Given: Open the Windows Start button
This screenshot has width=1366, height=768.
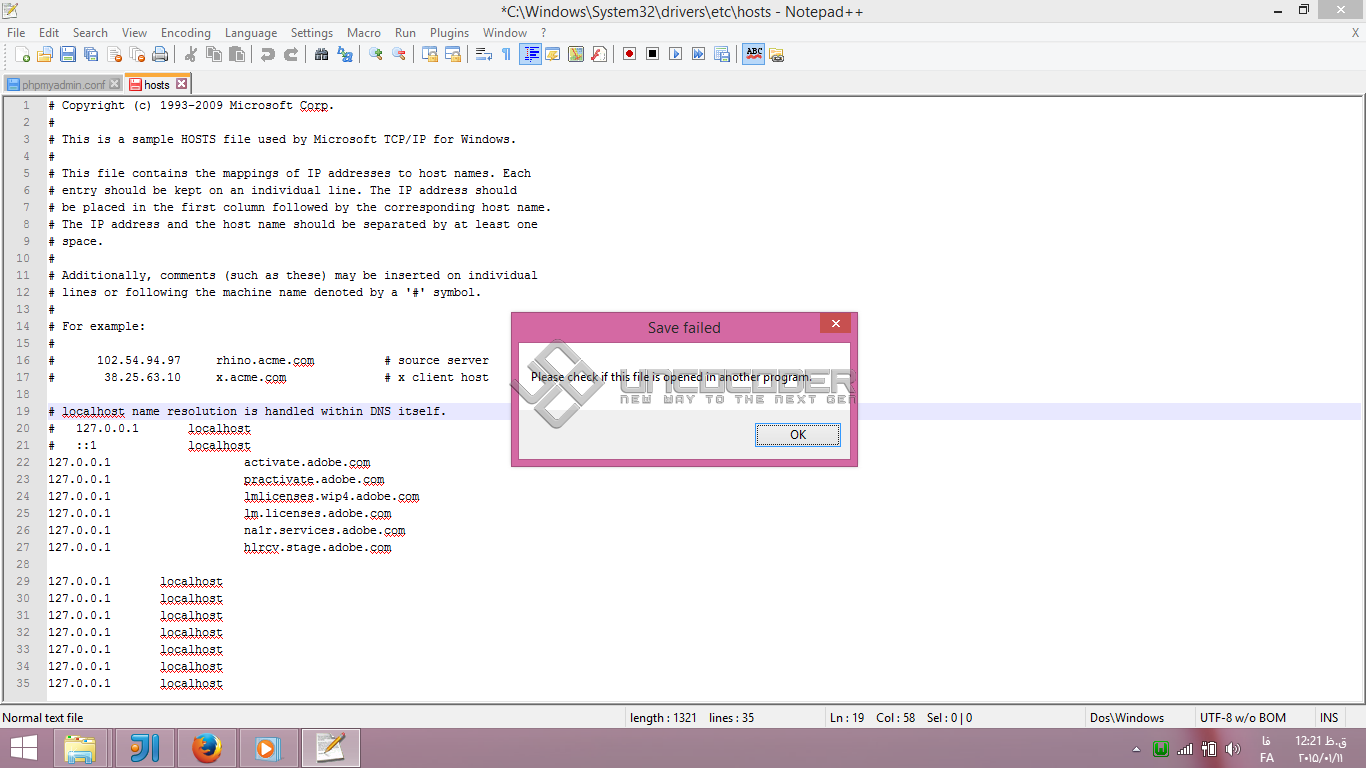Looking at the screenshot, I should pos(24,748).
